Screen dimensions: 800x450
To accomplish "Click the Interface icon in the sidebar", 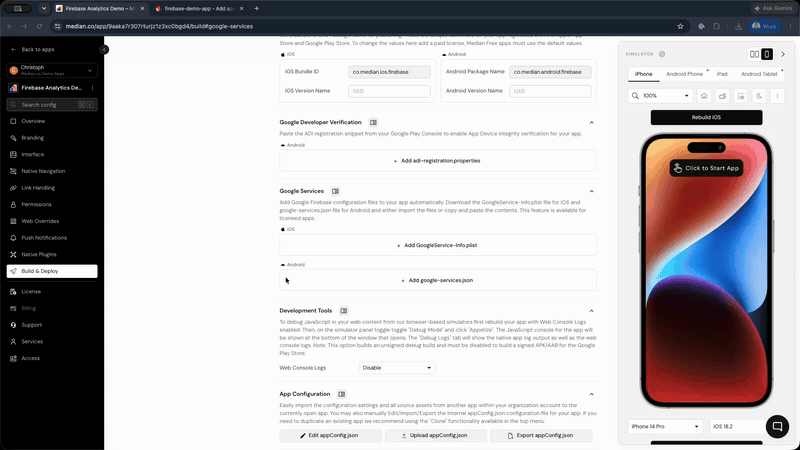I will click(x=13, y=155).
